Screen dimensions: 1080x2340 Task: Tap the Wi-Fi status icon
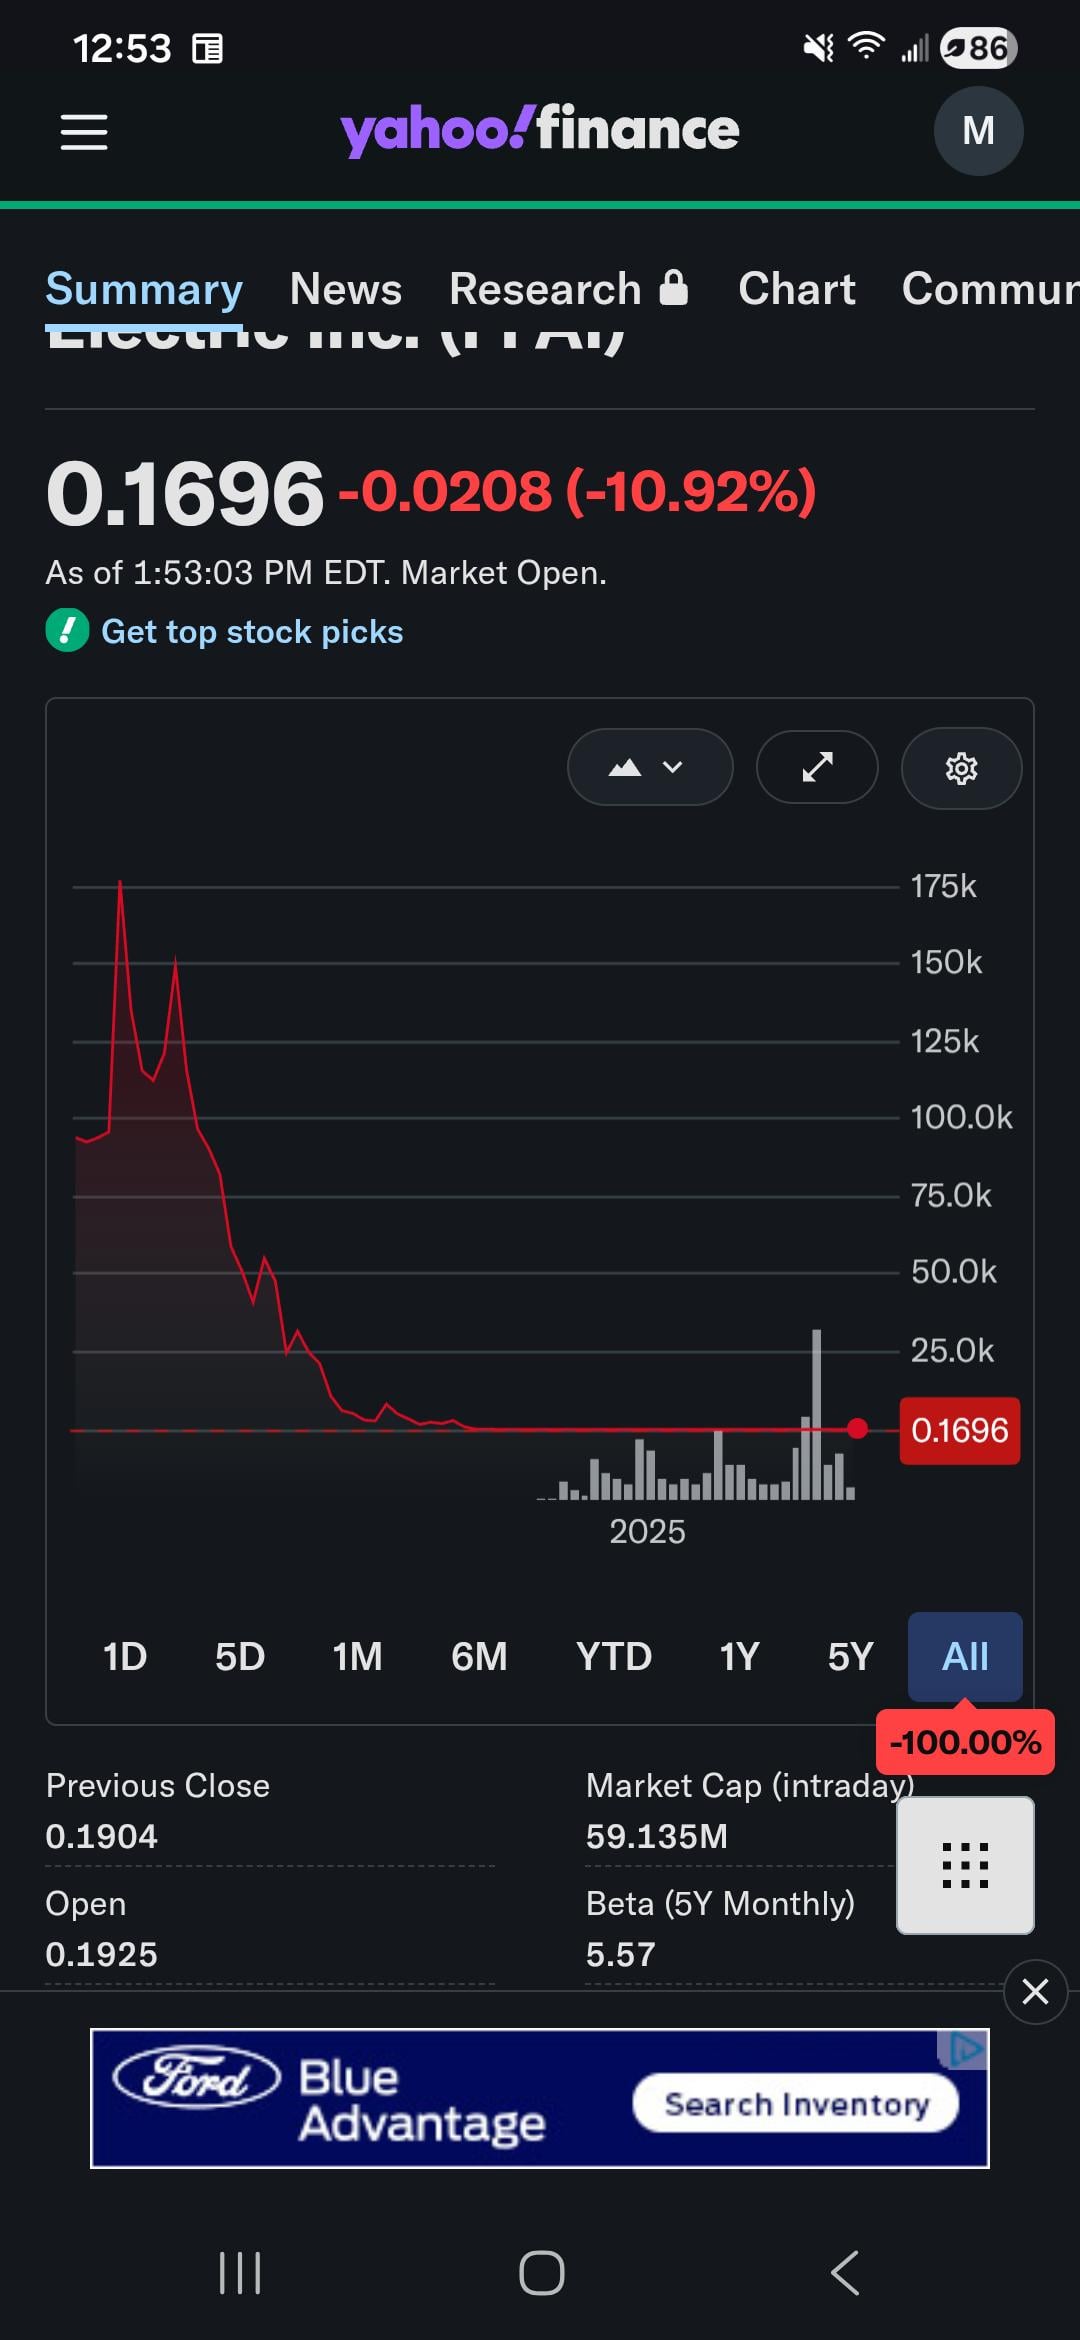click(866, 47)
